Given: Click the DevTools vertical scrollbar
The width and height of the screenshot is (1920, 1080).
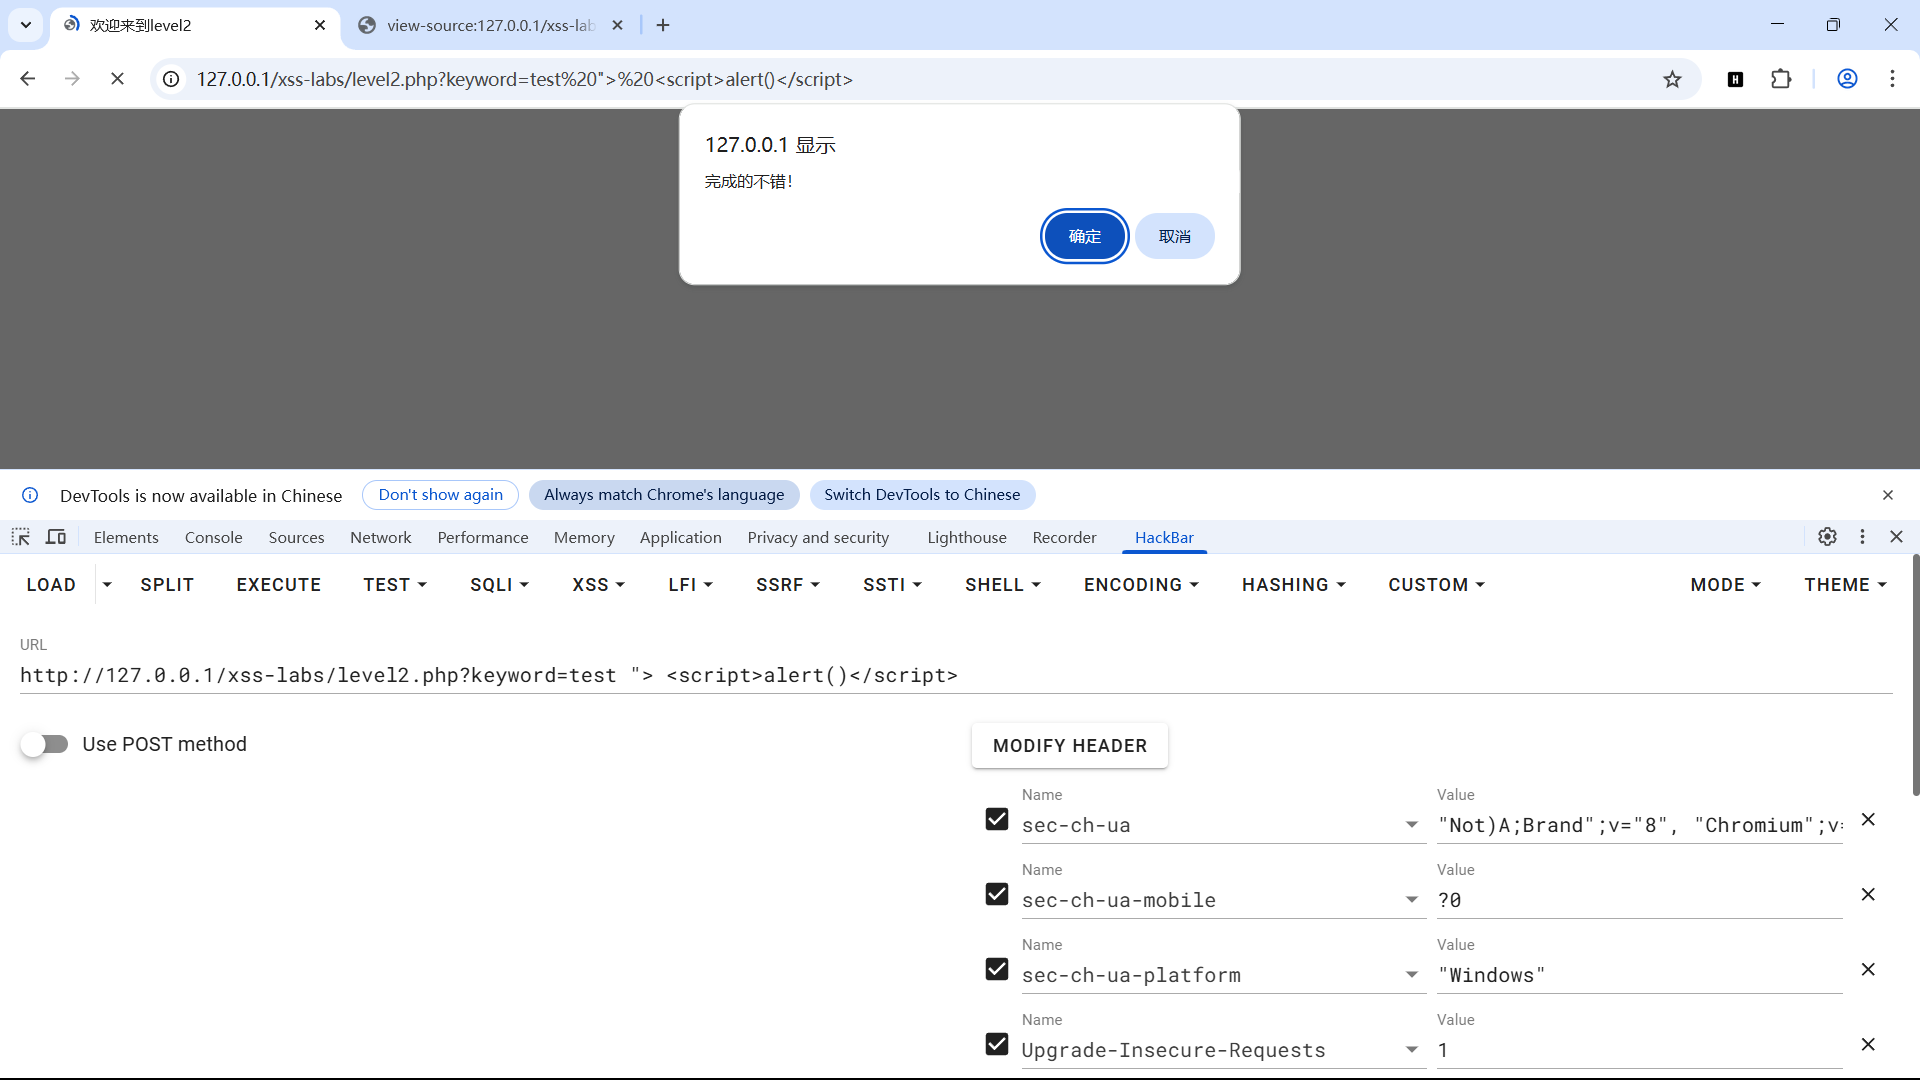Looking at the screenshot, I should (1915, 675).
